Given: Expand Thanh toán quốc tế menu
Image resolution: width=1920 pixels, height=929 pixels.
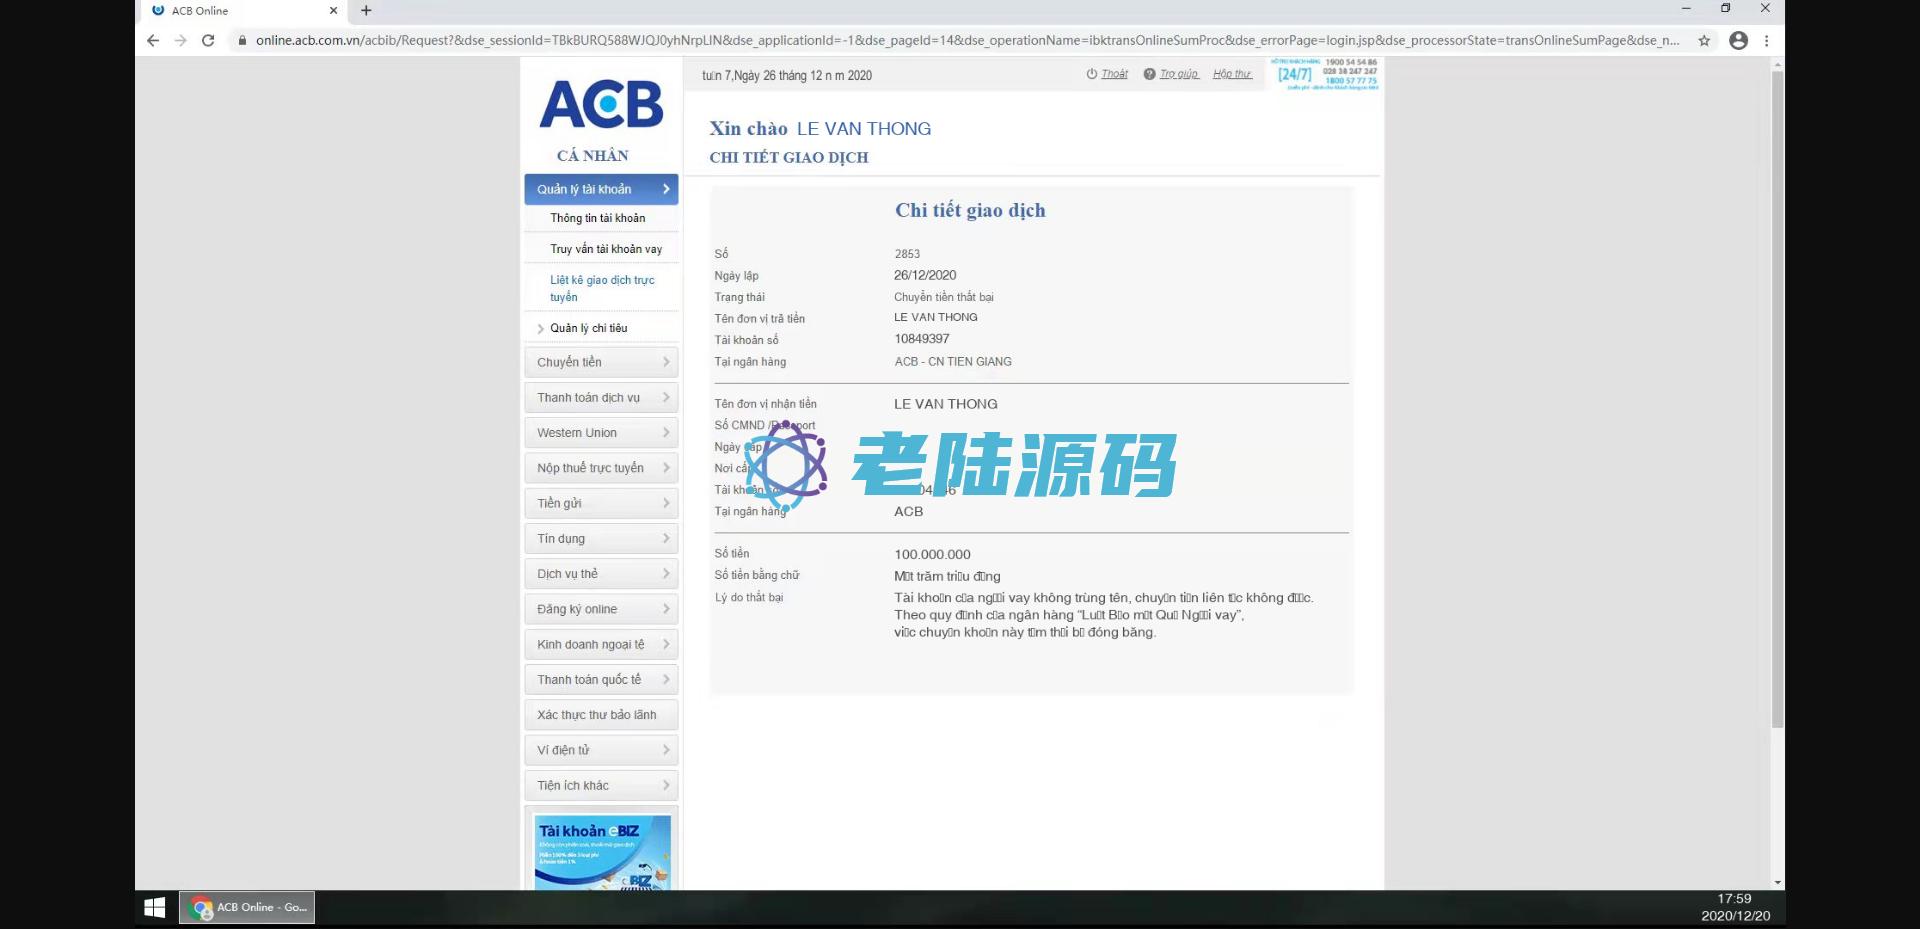Looking at the screenshot, I should (601, 680).
